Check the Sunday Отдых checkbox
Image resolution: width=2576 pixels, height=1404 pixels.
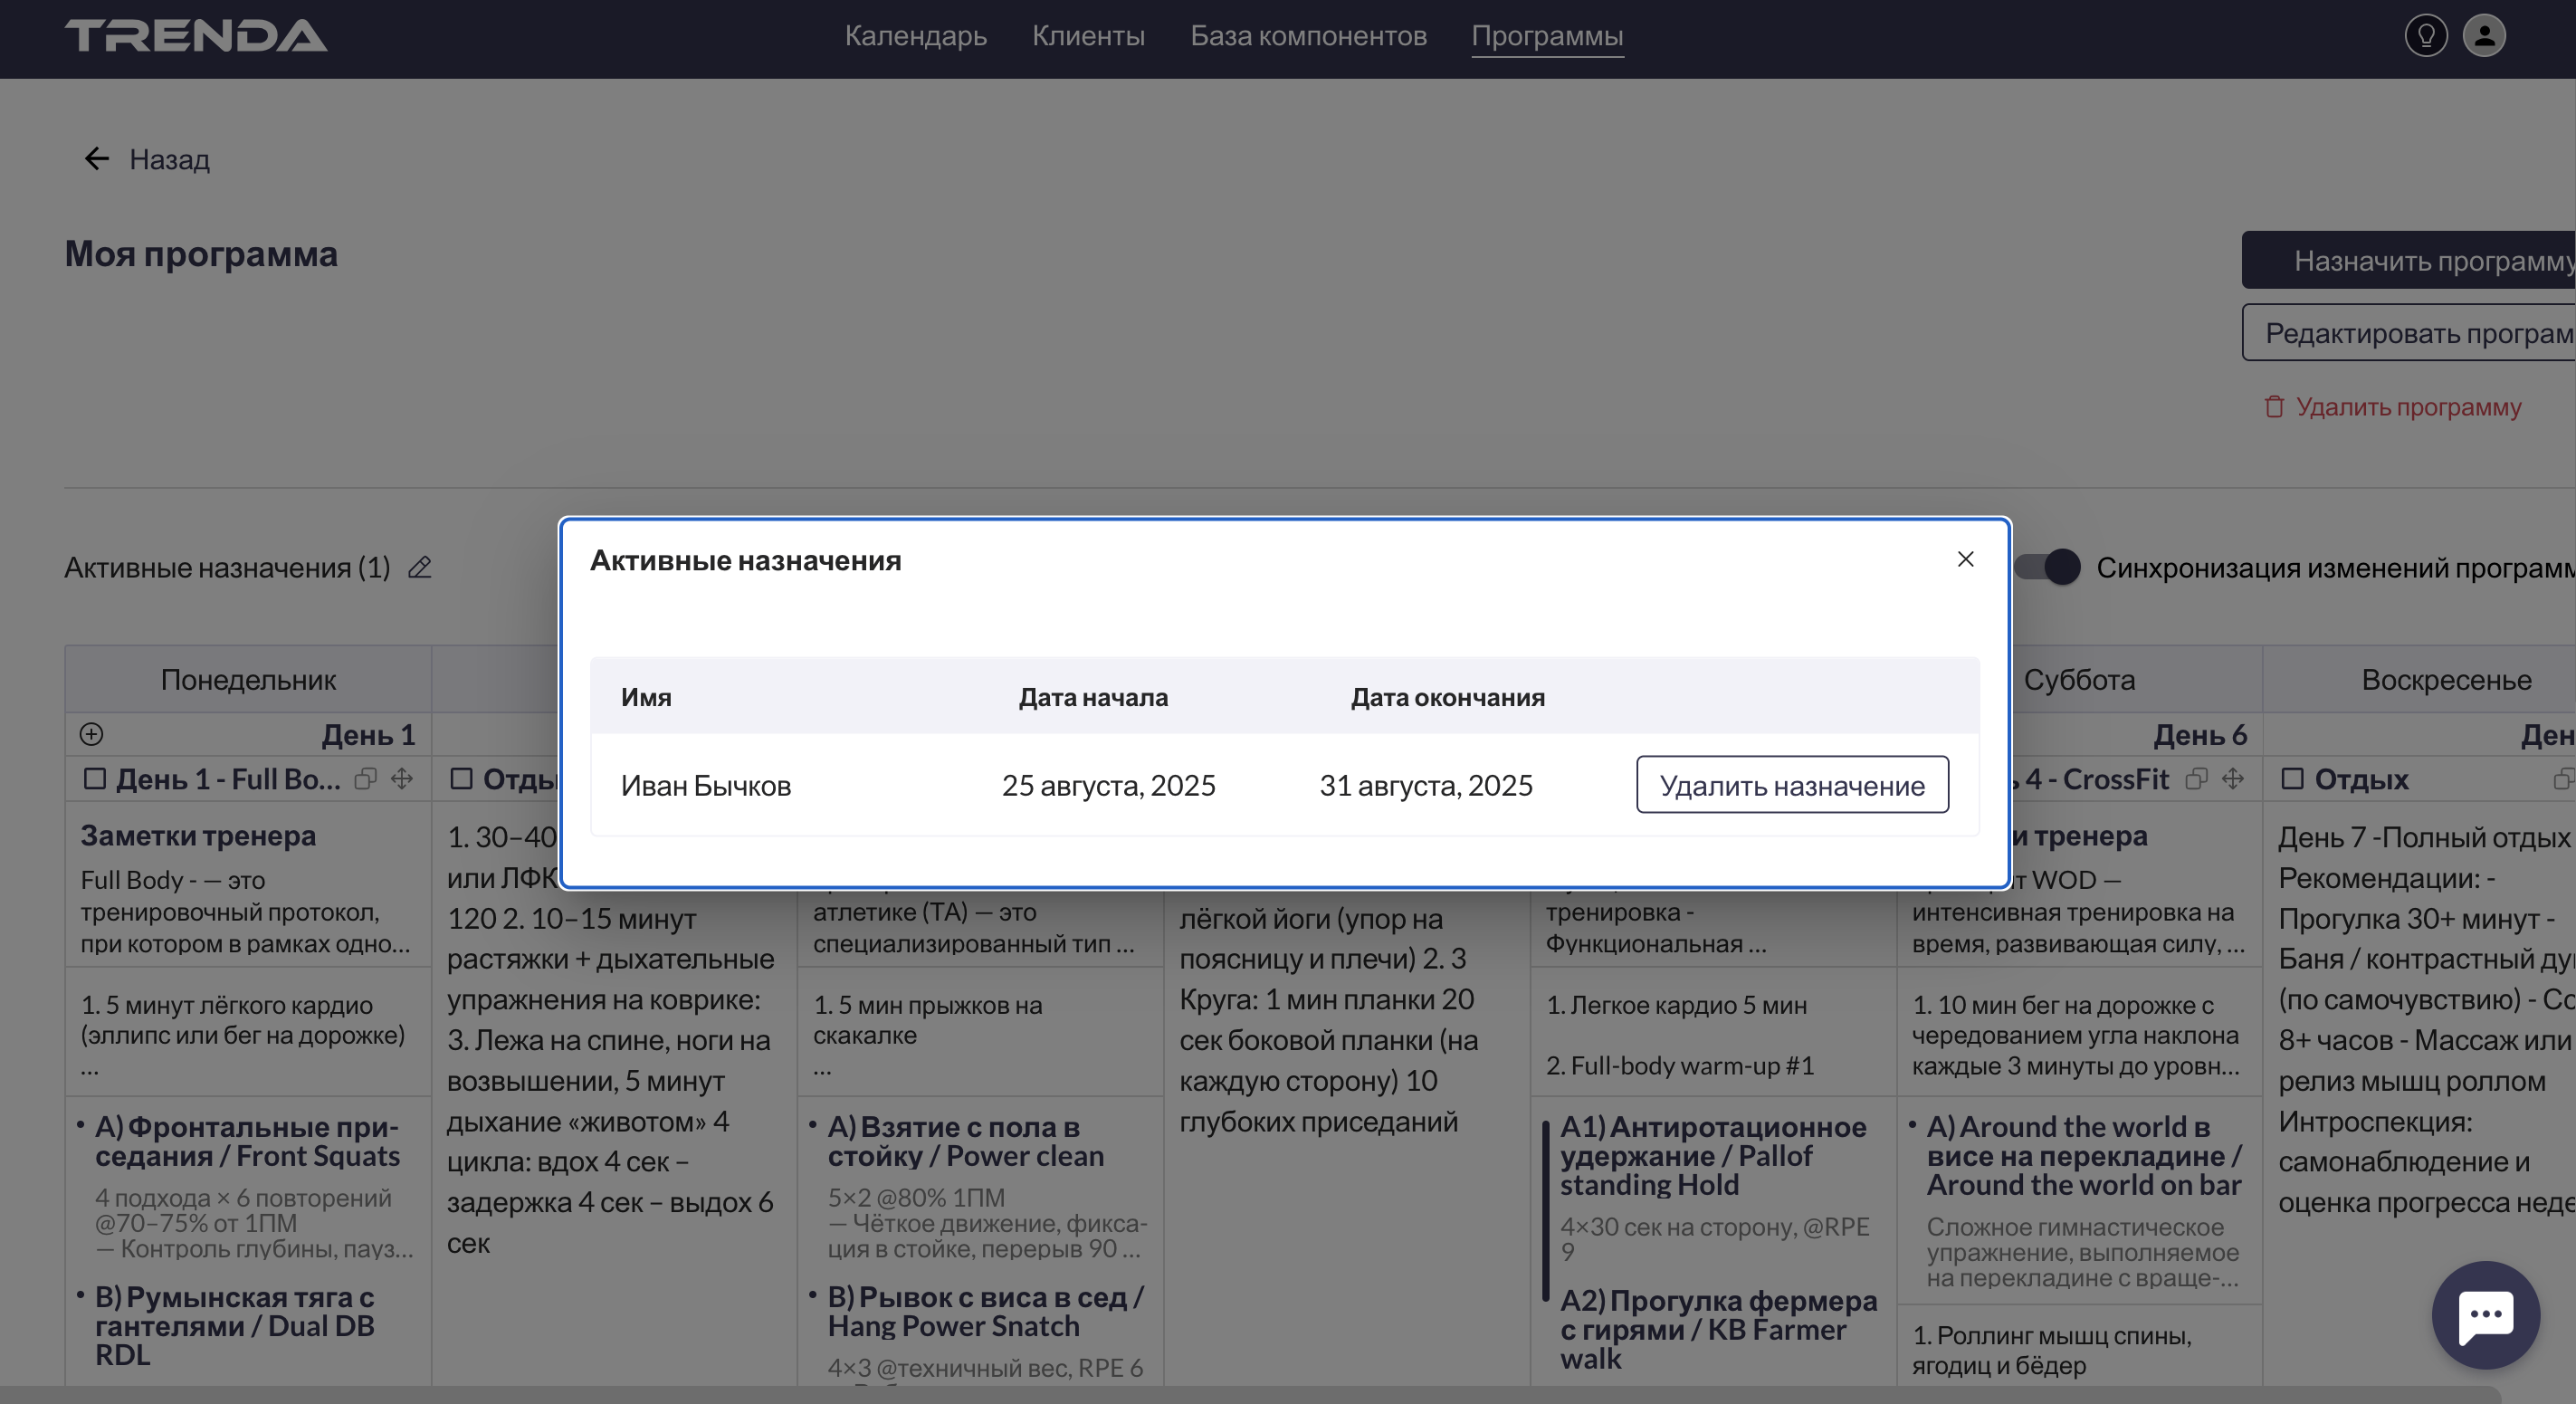(x=2292, y=779)
